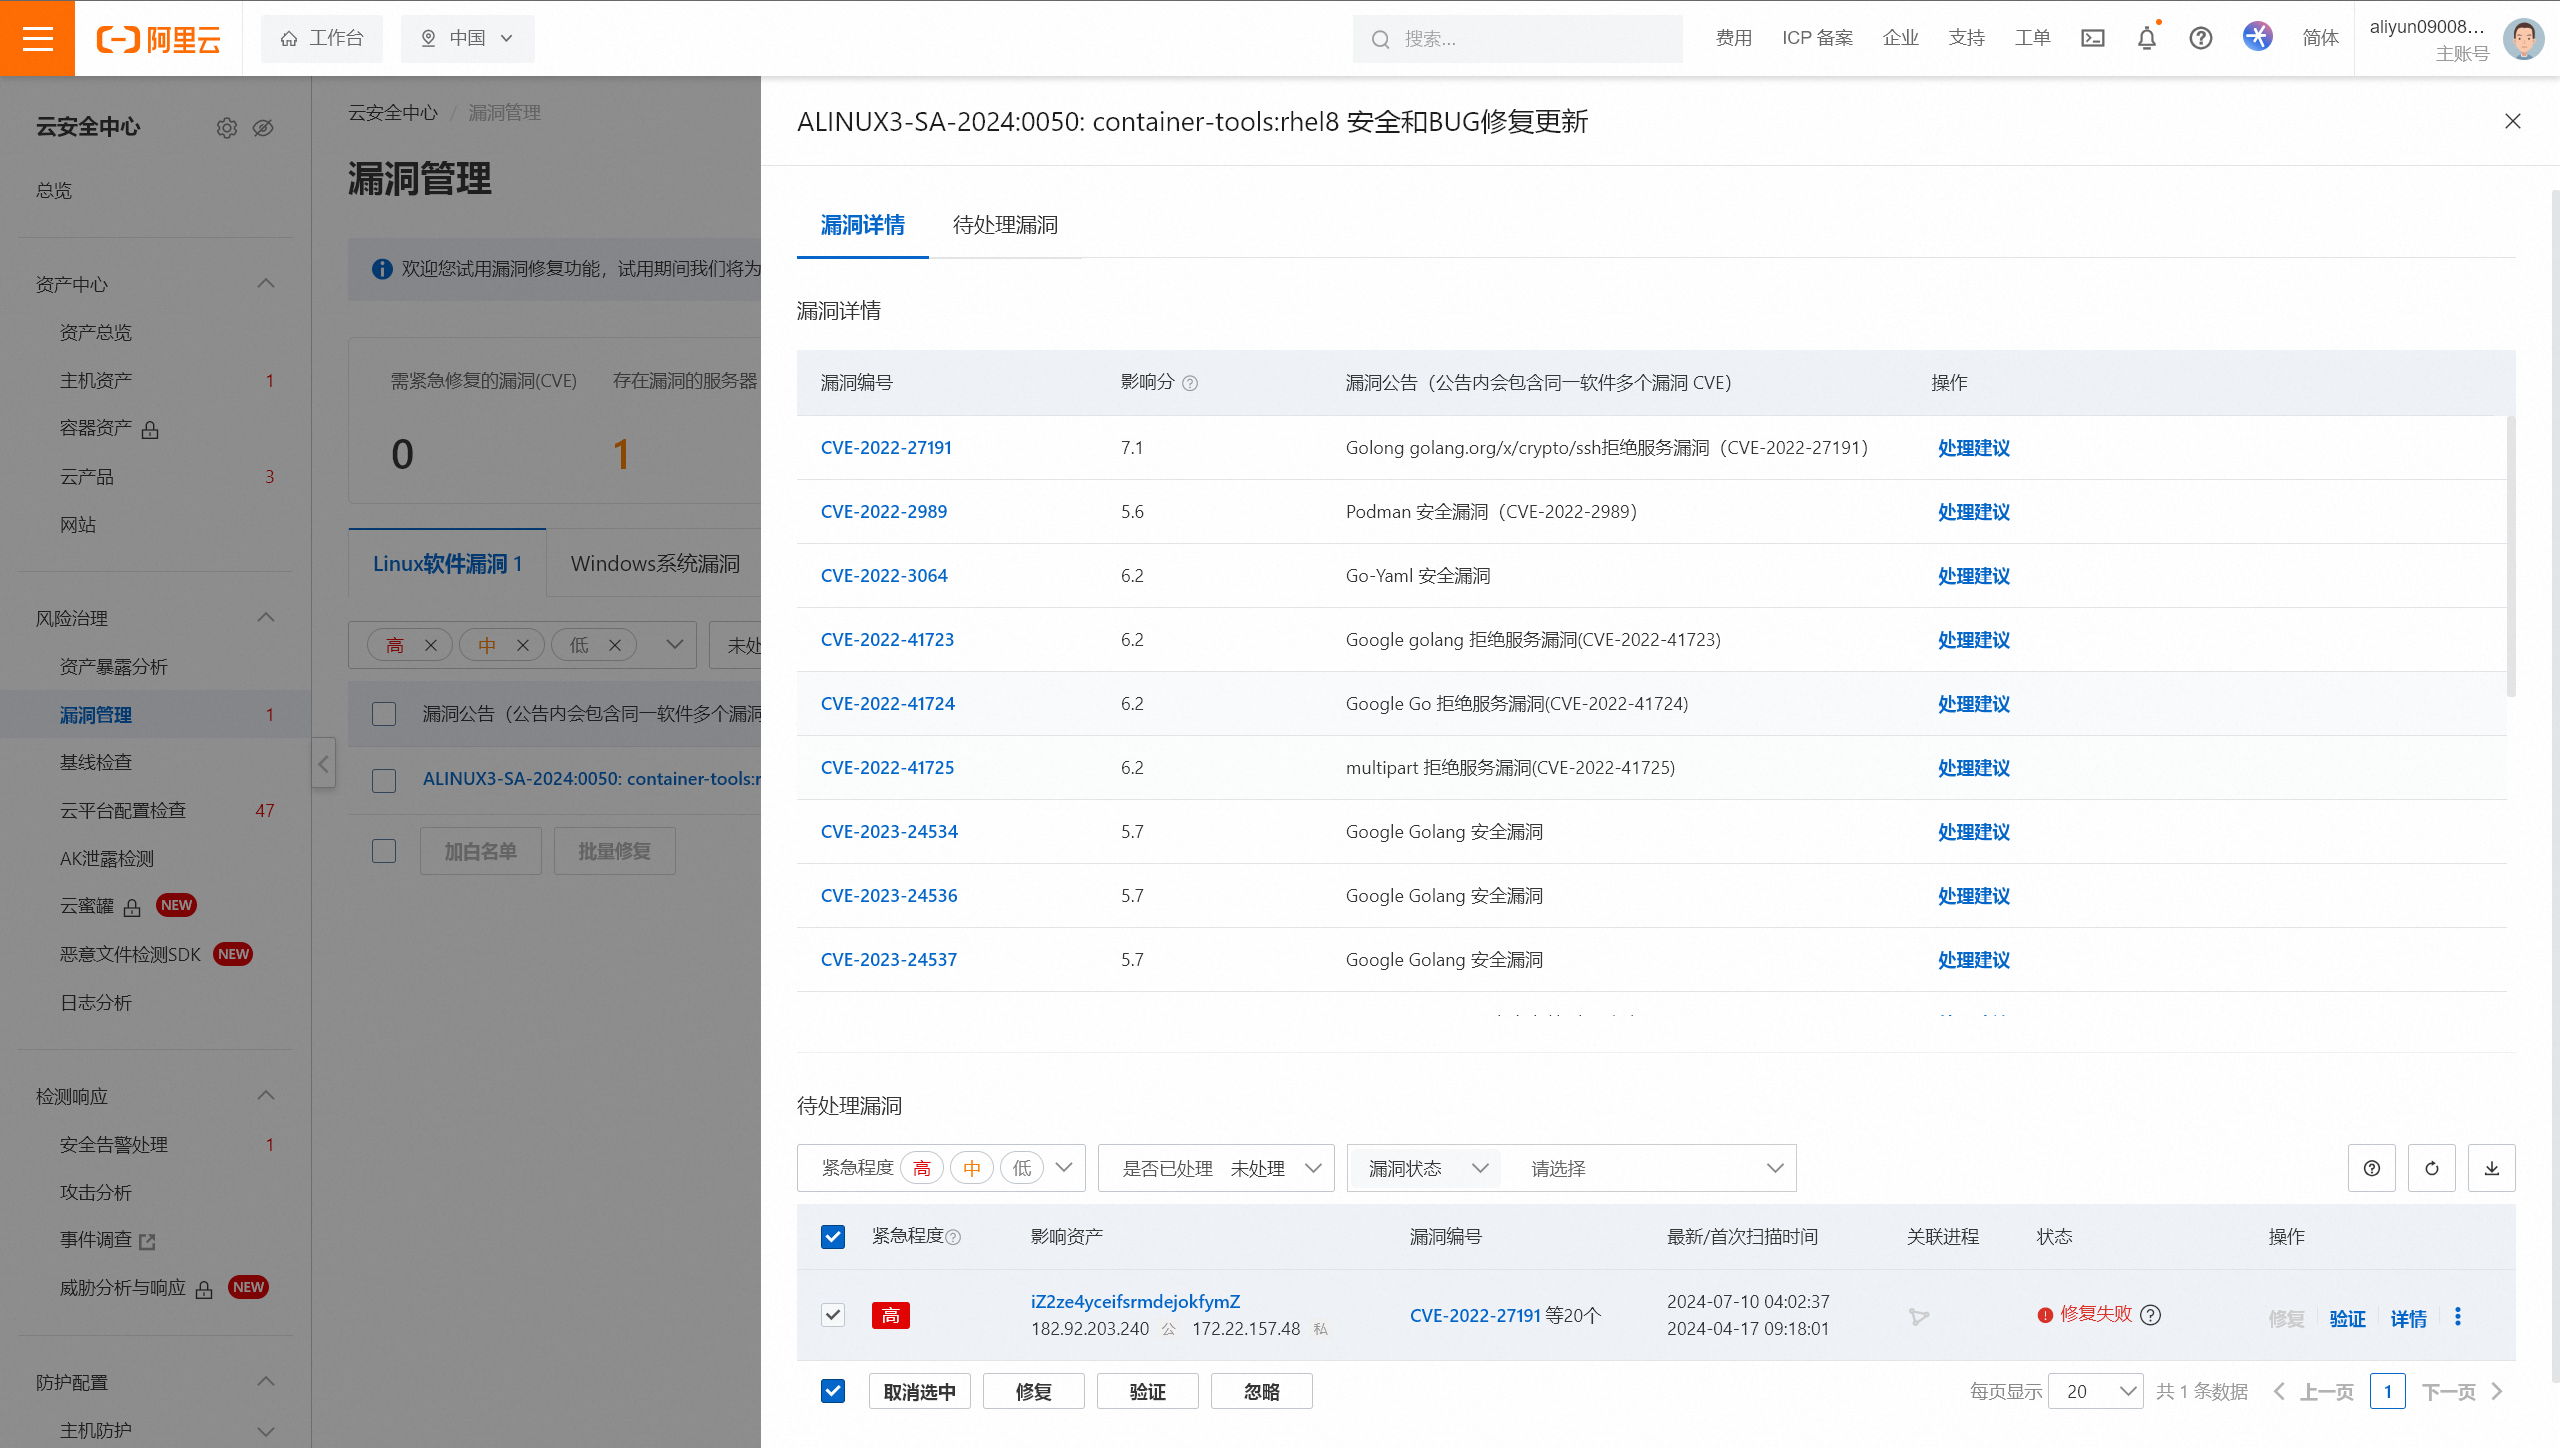Screen dimensions: 2560x1448
Task: Click the 修复 batch button
Action: coord(1033,1391)
